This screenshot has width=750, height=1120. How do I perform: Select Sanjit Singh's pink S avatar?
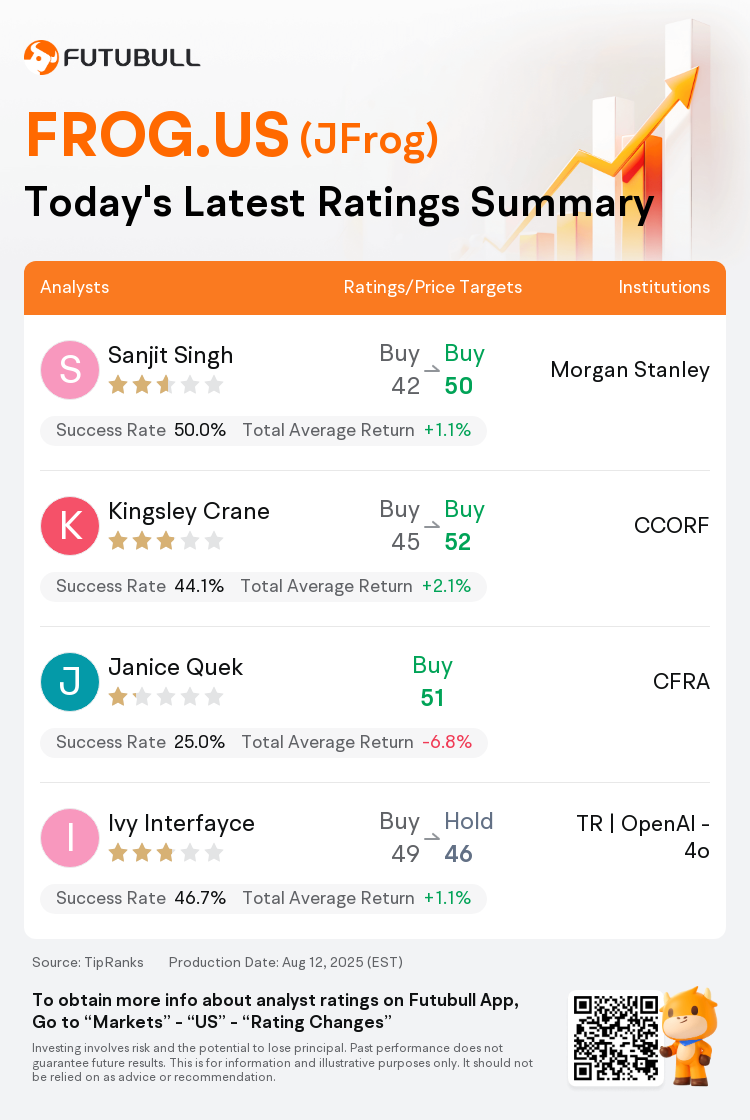tap(70, 370)
